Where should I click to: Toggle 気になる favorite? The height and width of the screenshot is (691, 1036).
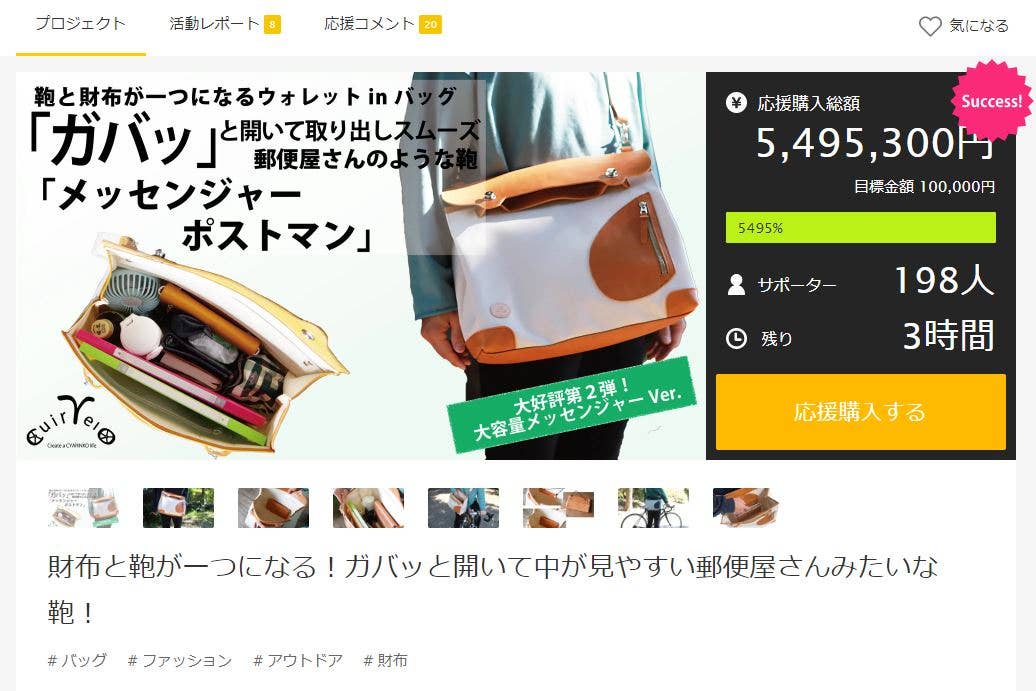pos(964,26)
